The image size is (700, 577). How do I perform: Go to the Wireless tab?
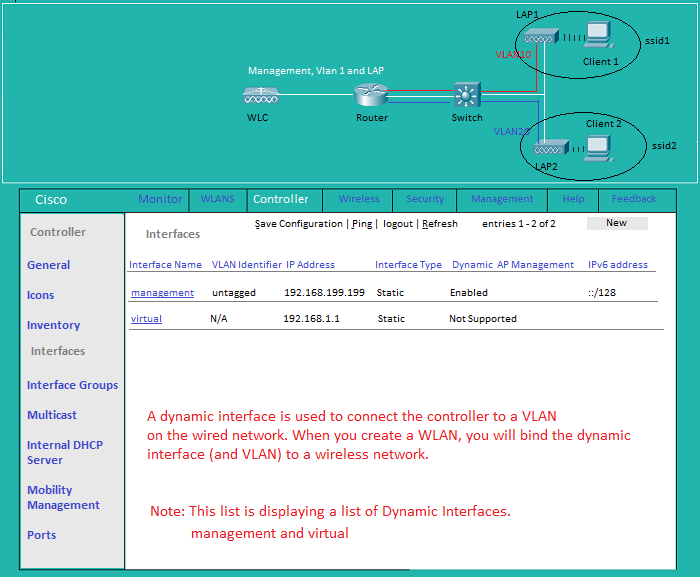tap(359, 199)
